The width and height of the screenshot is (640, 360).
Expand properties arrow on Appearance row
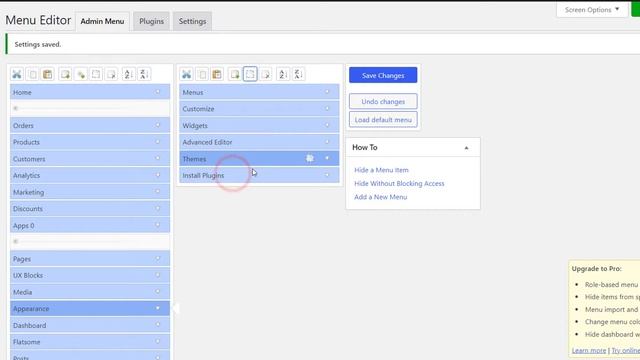tap(158, 308)
